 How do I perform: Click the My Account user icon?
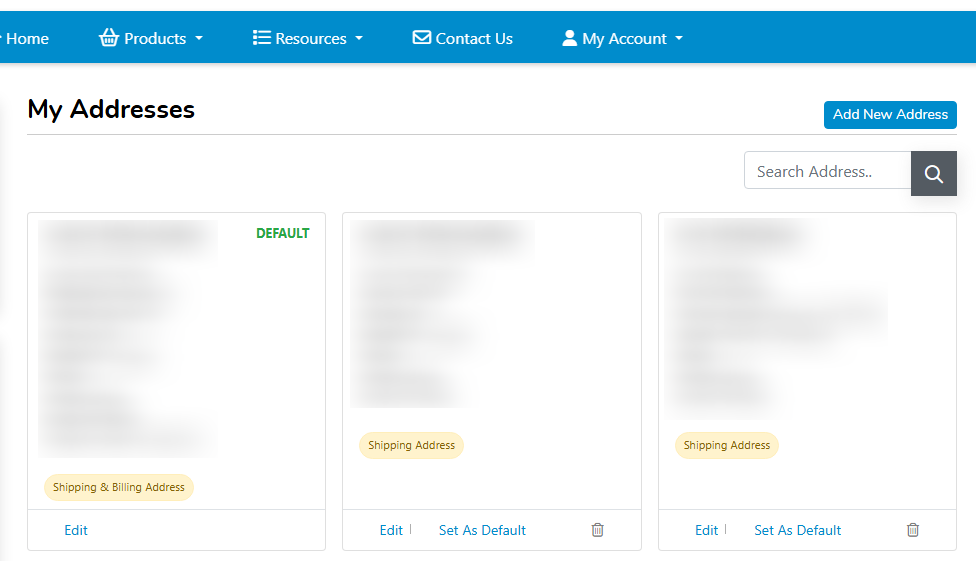(x=570, y=38)
